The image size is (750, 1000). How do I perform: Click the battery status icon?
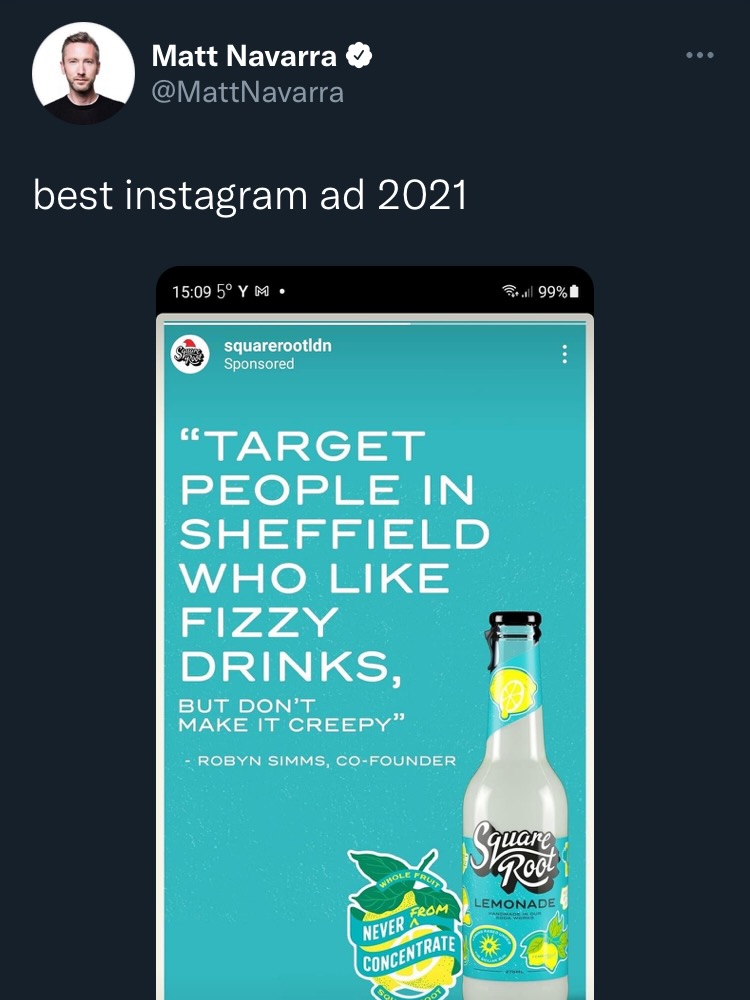[574, 291]
